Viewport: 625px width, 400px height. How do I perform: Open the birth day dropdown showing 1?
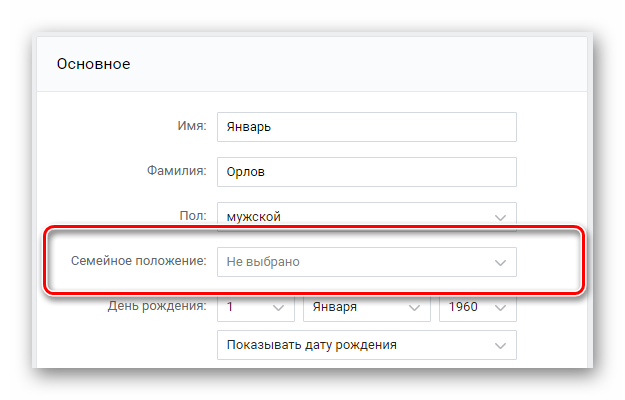(256, 307)
